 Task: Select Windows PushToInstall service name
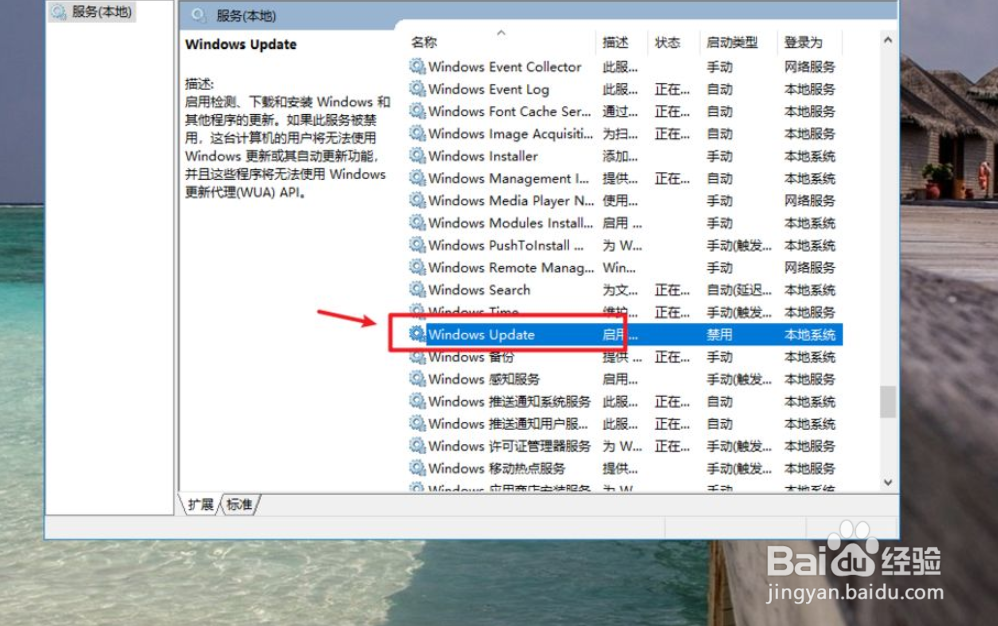505,245
